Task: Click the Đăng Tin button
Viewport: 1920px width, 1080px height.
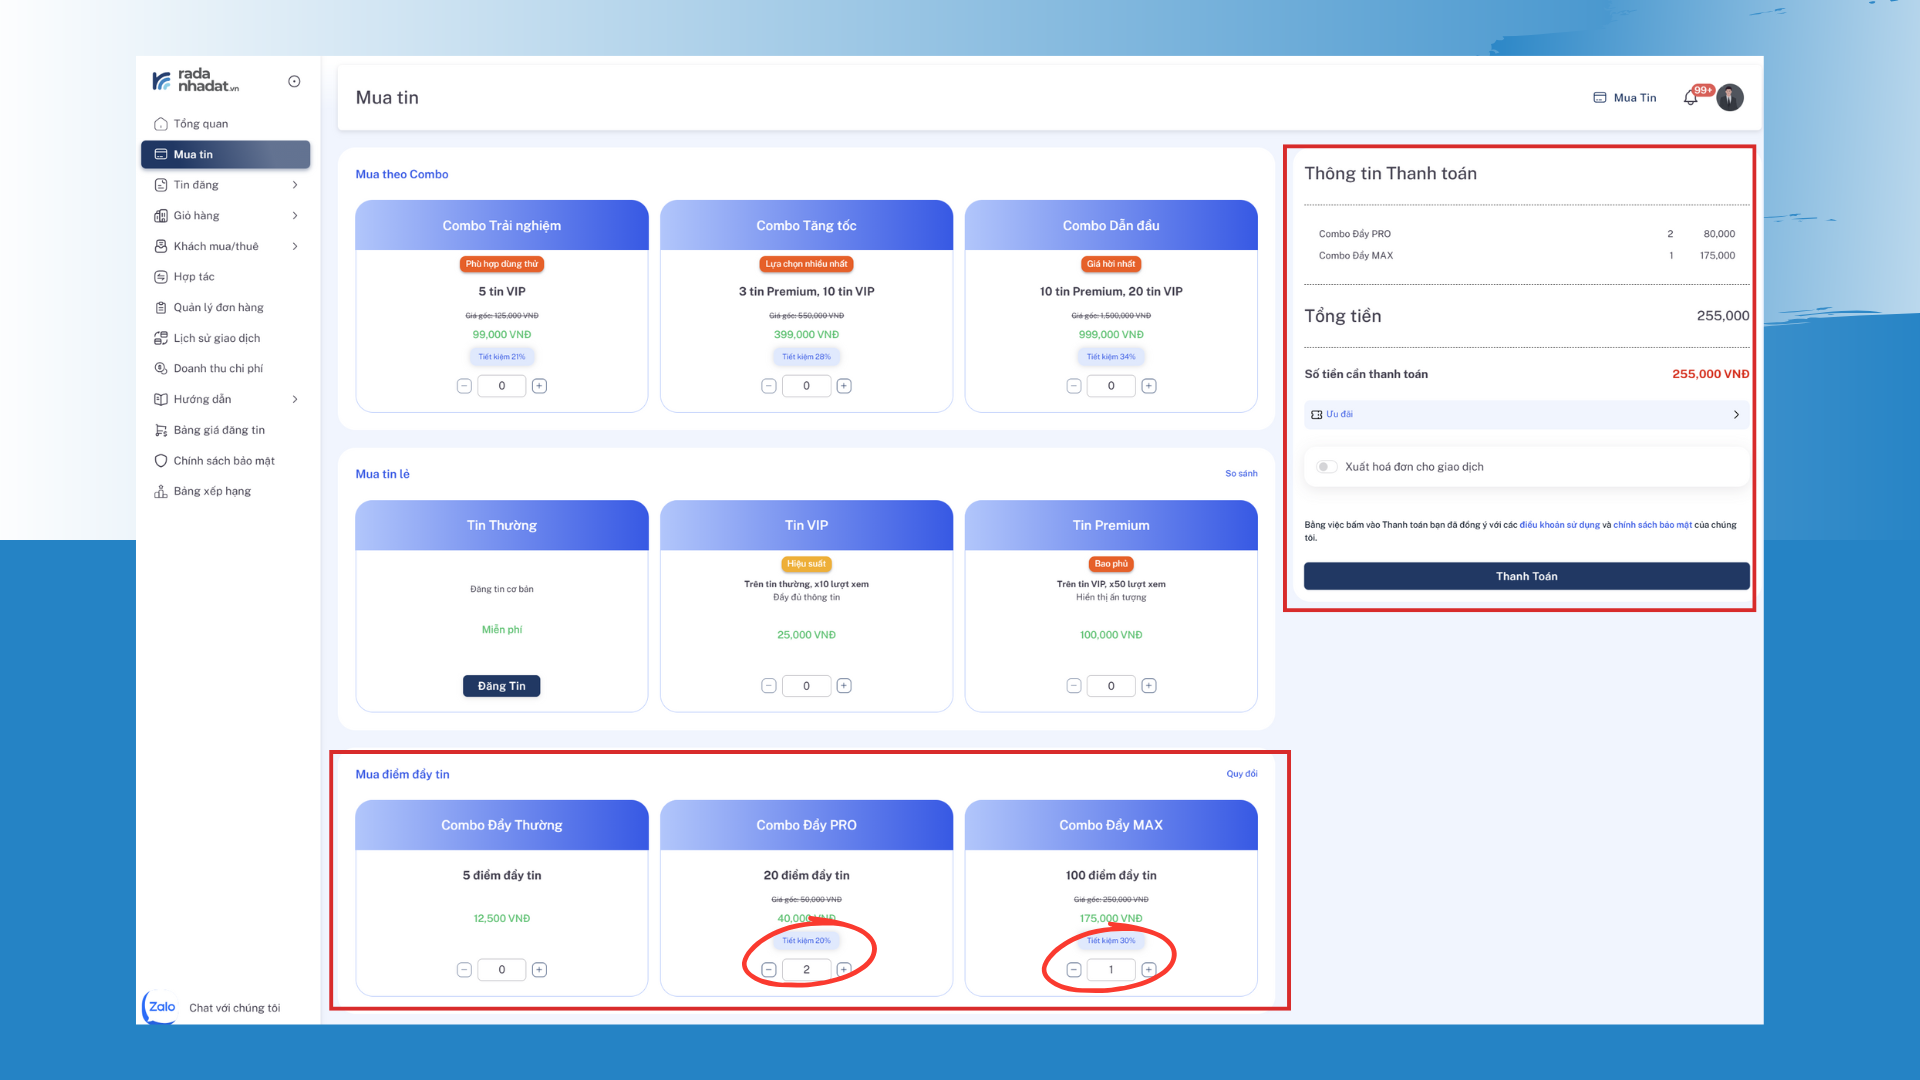Action: click(x=501, y=686)
